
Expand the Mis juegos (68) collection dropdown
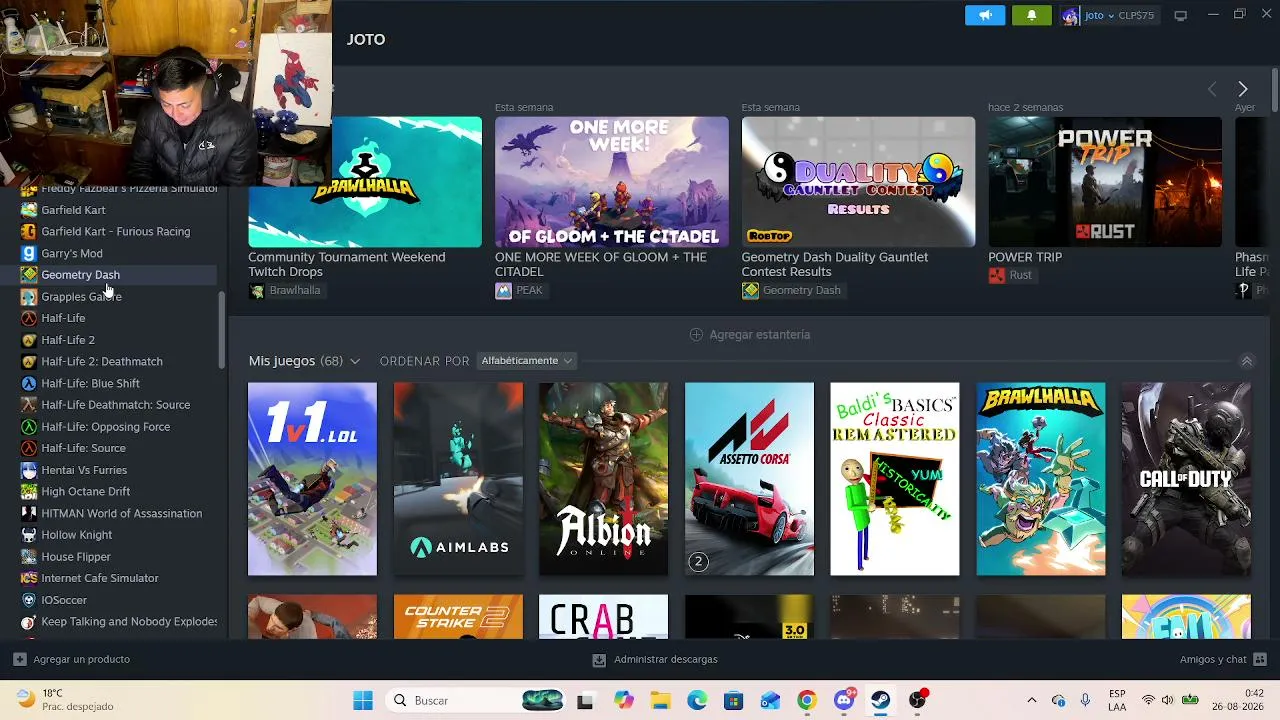pyautogui.click(x=354, y=361)
